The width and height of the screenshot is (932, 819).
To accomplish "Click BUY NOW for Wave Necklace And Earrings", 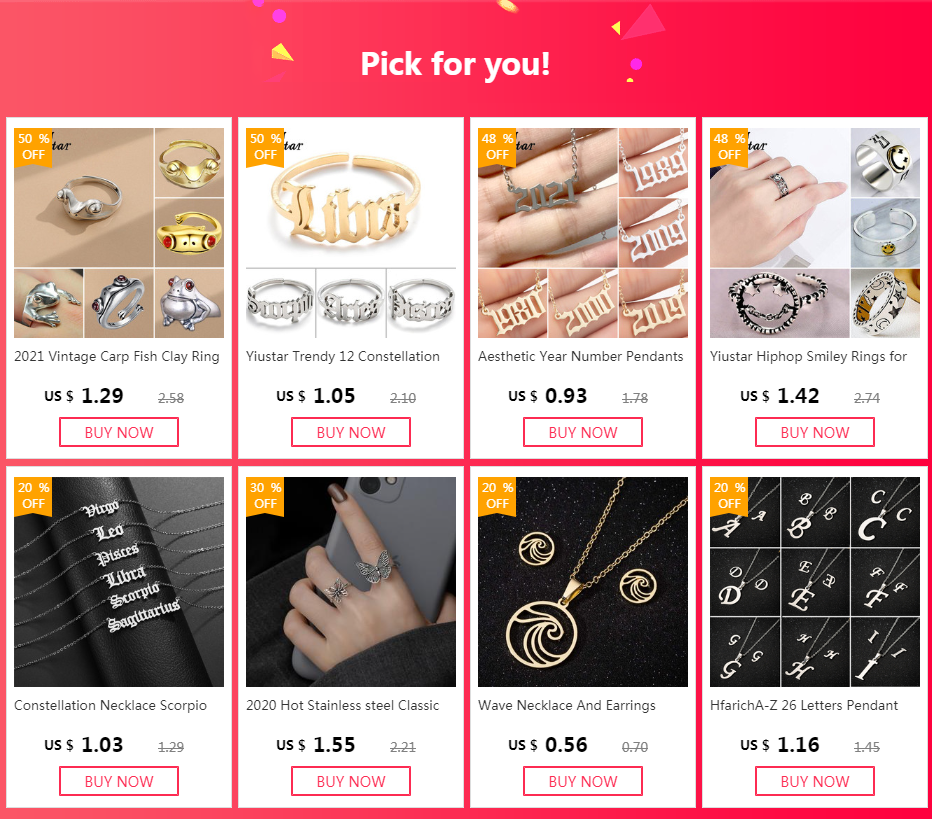I will [582, 781].
